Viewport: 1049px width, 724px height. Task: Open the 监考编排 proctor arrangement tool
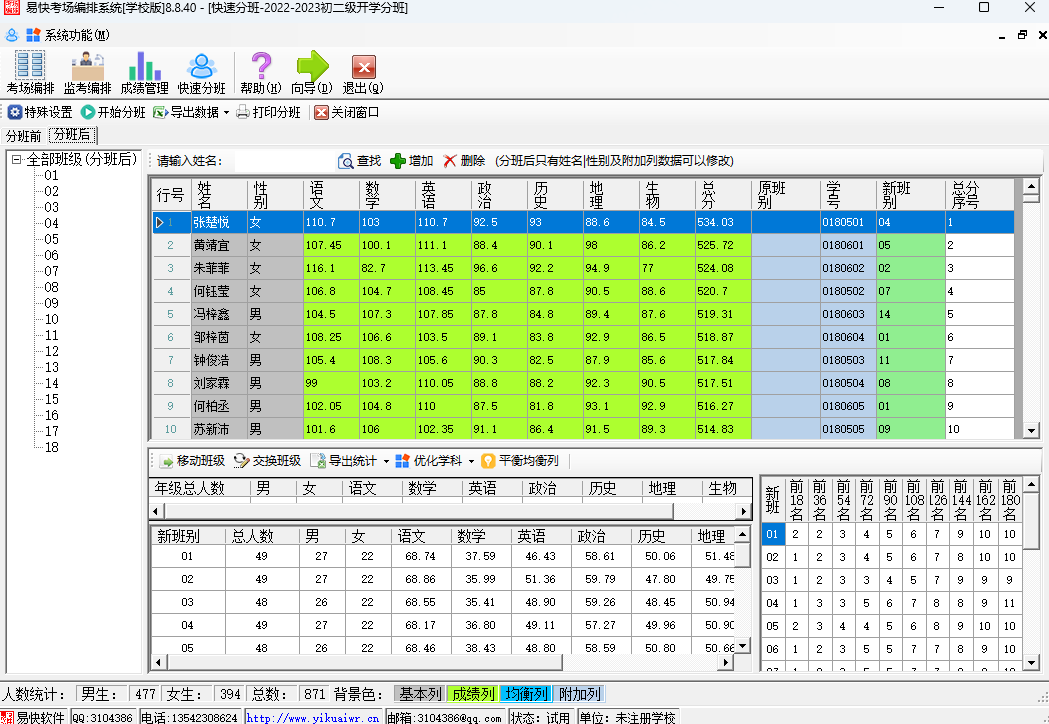pyautogui.click(x=87, y=72)
